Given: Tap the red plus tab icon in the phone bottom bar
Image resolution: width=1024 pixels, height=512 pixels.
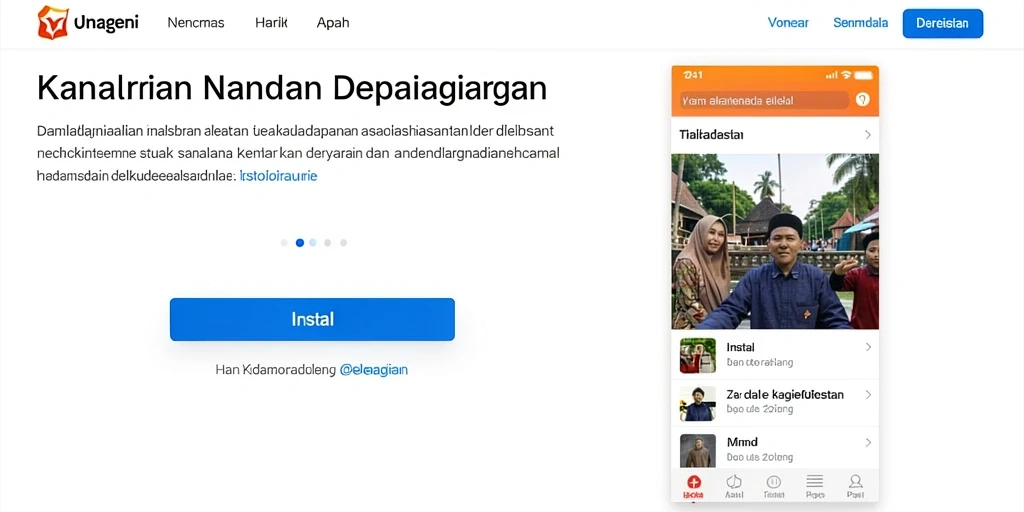Looking at the screenshot, I should (x=694, y=483).
